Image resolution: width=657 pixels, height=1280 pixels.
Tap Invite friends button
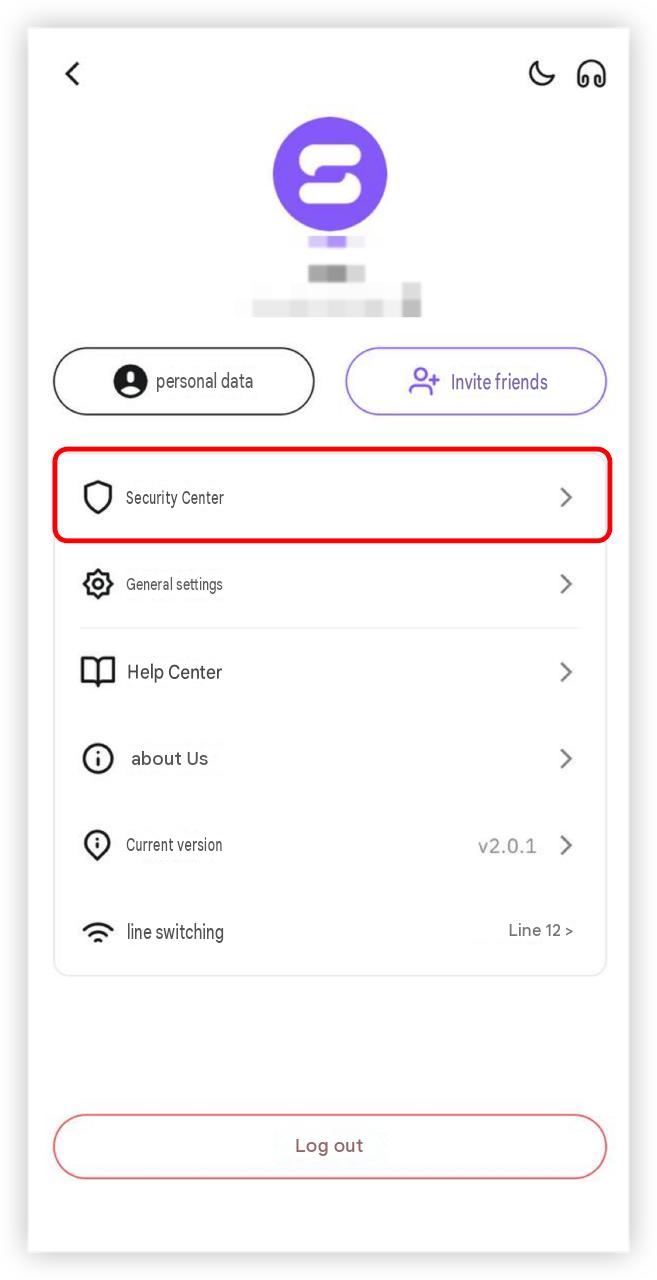click(x=476, y=381)
